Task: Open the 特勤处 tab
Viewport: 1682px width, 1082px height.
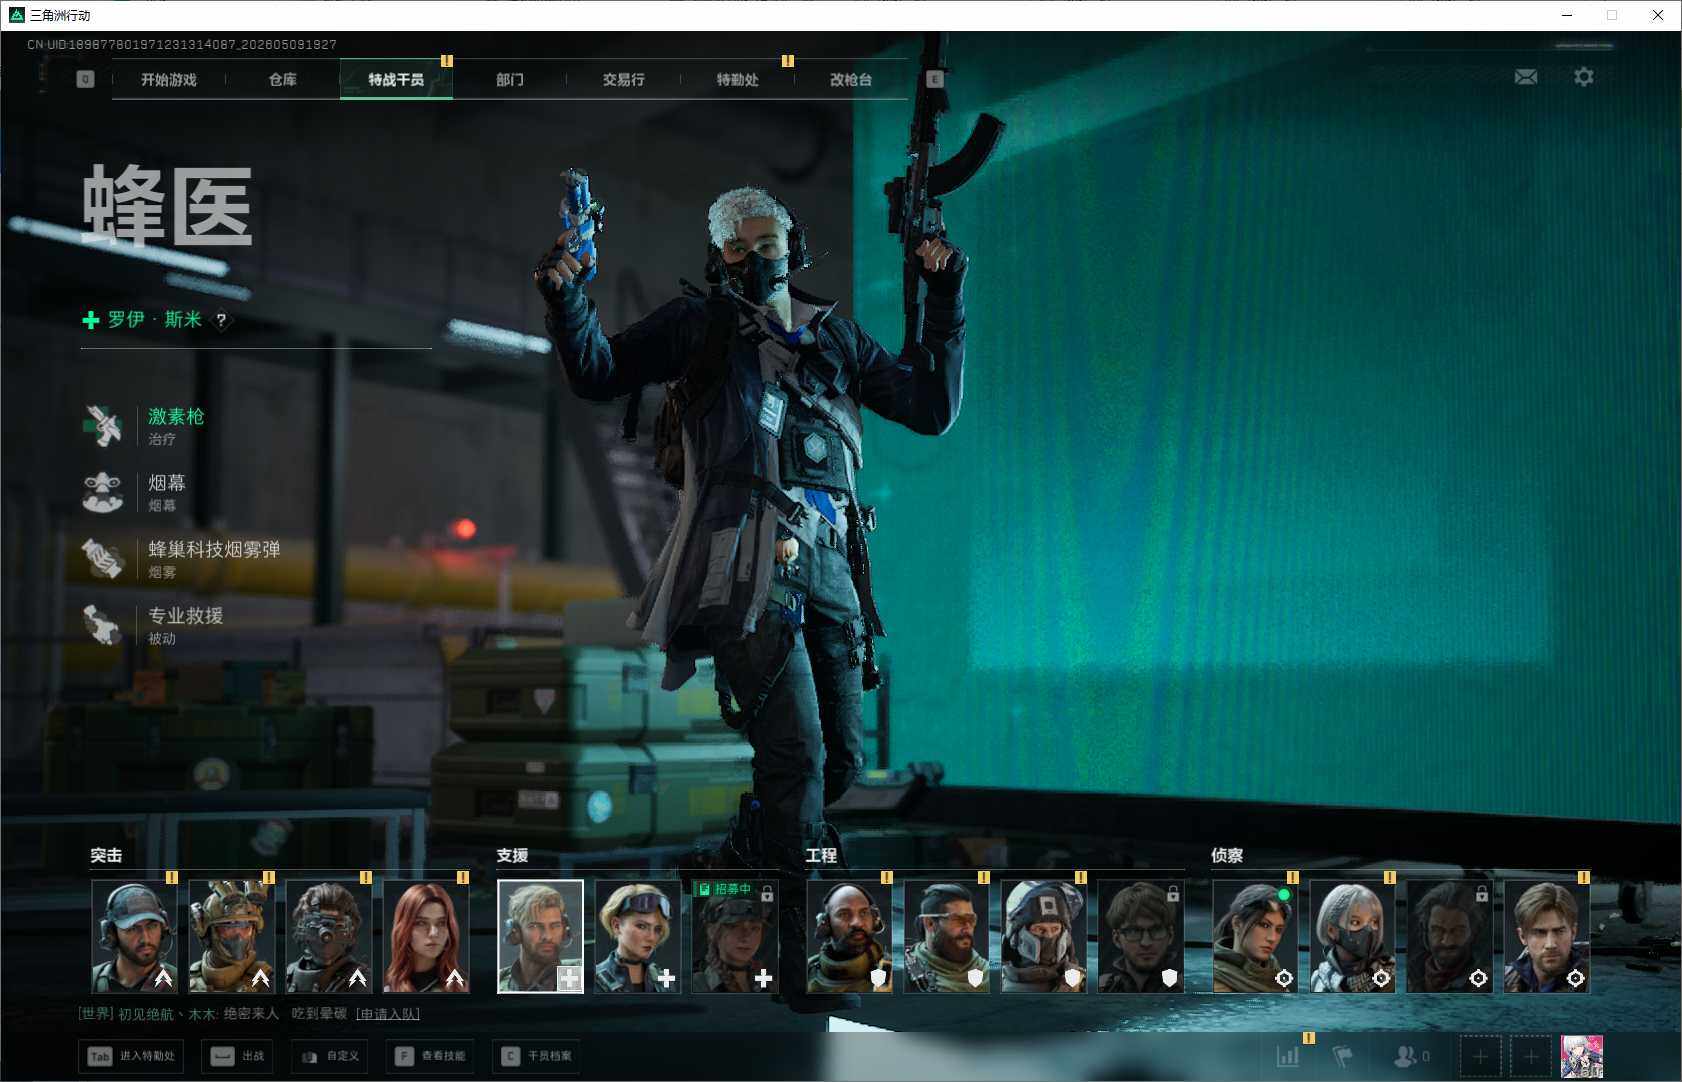Action: point(737,79)
